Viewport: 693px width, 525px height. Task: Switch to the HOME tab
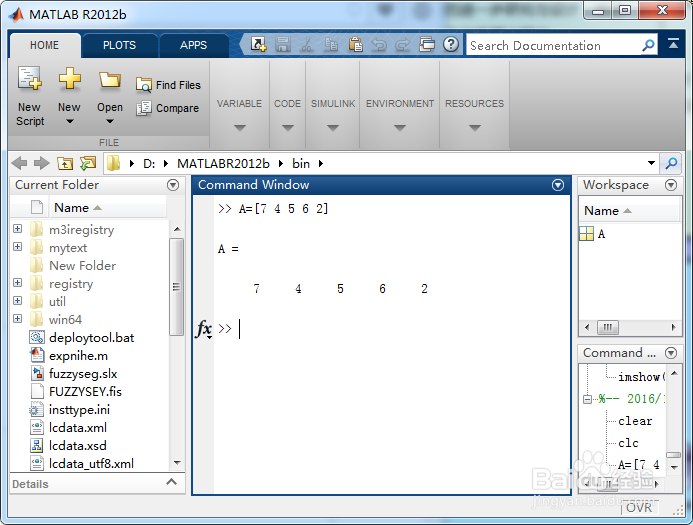click(45, 45)
